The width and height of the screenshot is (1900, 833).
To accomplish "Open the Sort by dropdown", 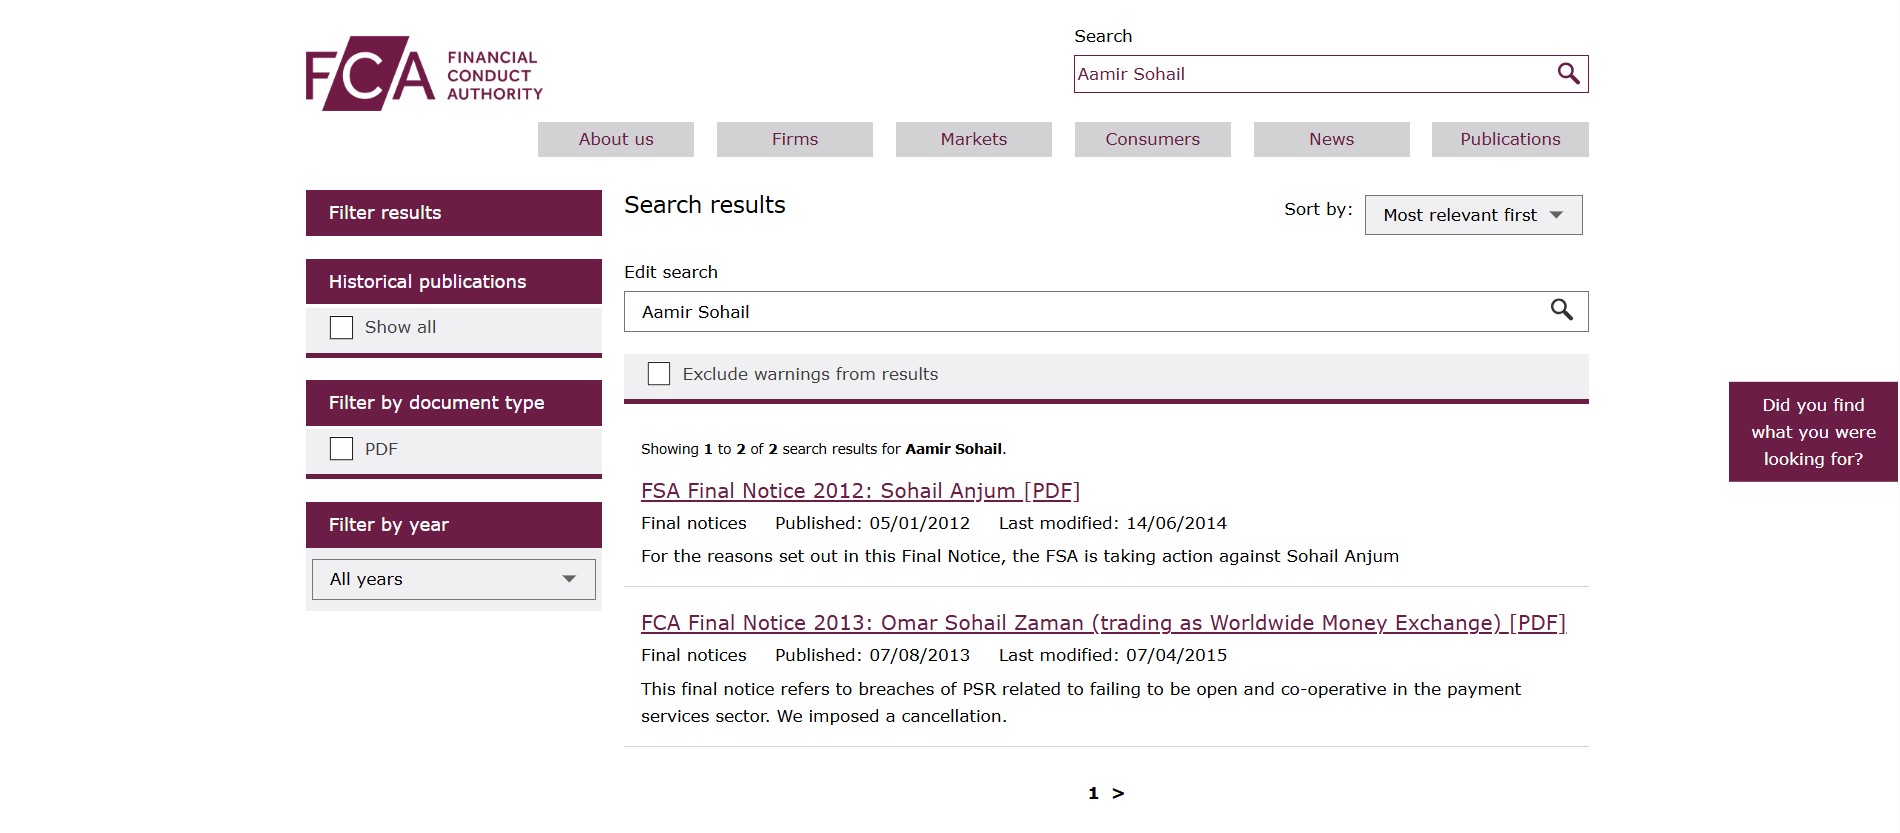I will coord(1473,215).
